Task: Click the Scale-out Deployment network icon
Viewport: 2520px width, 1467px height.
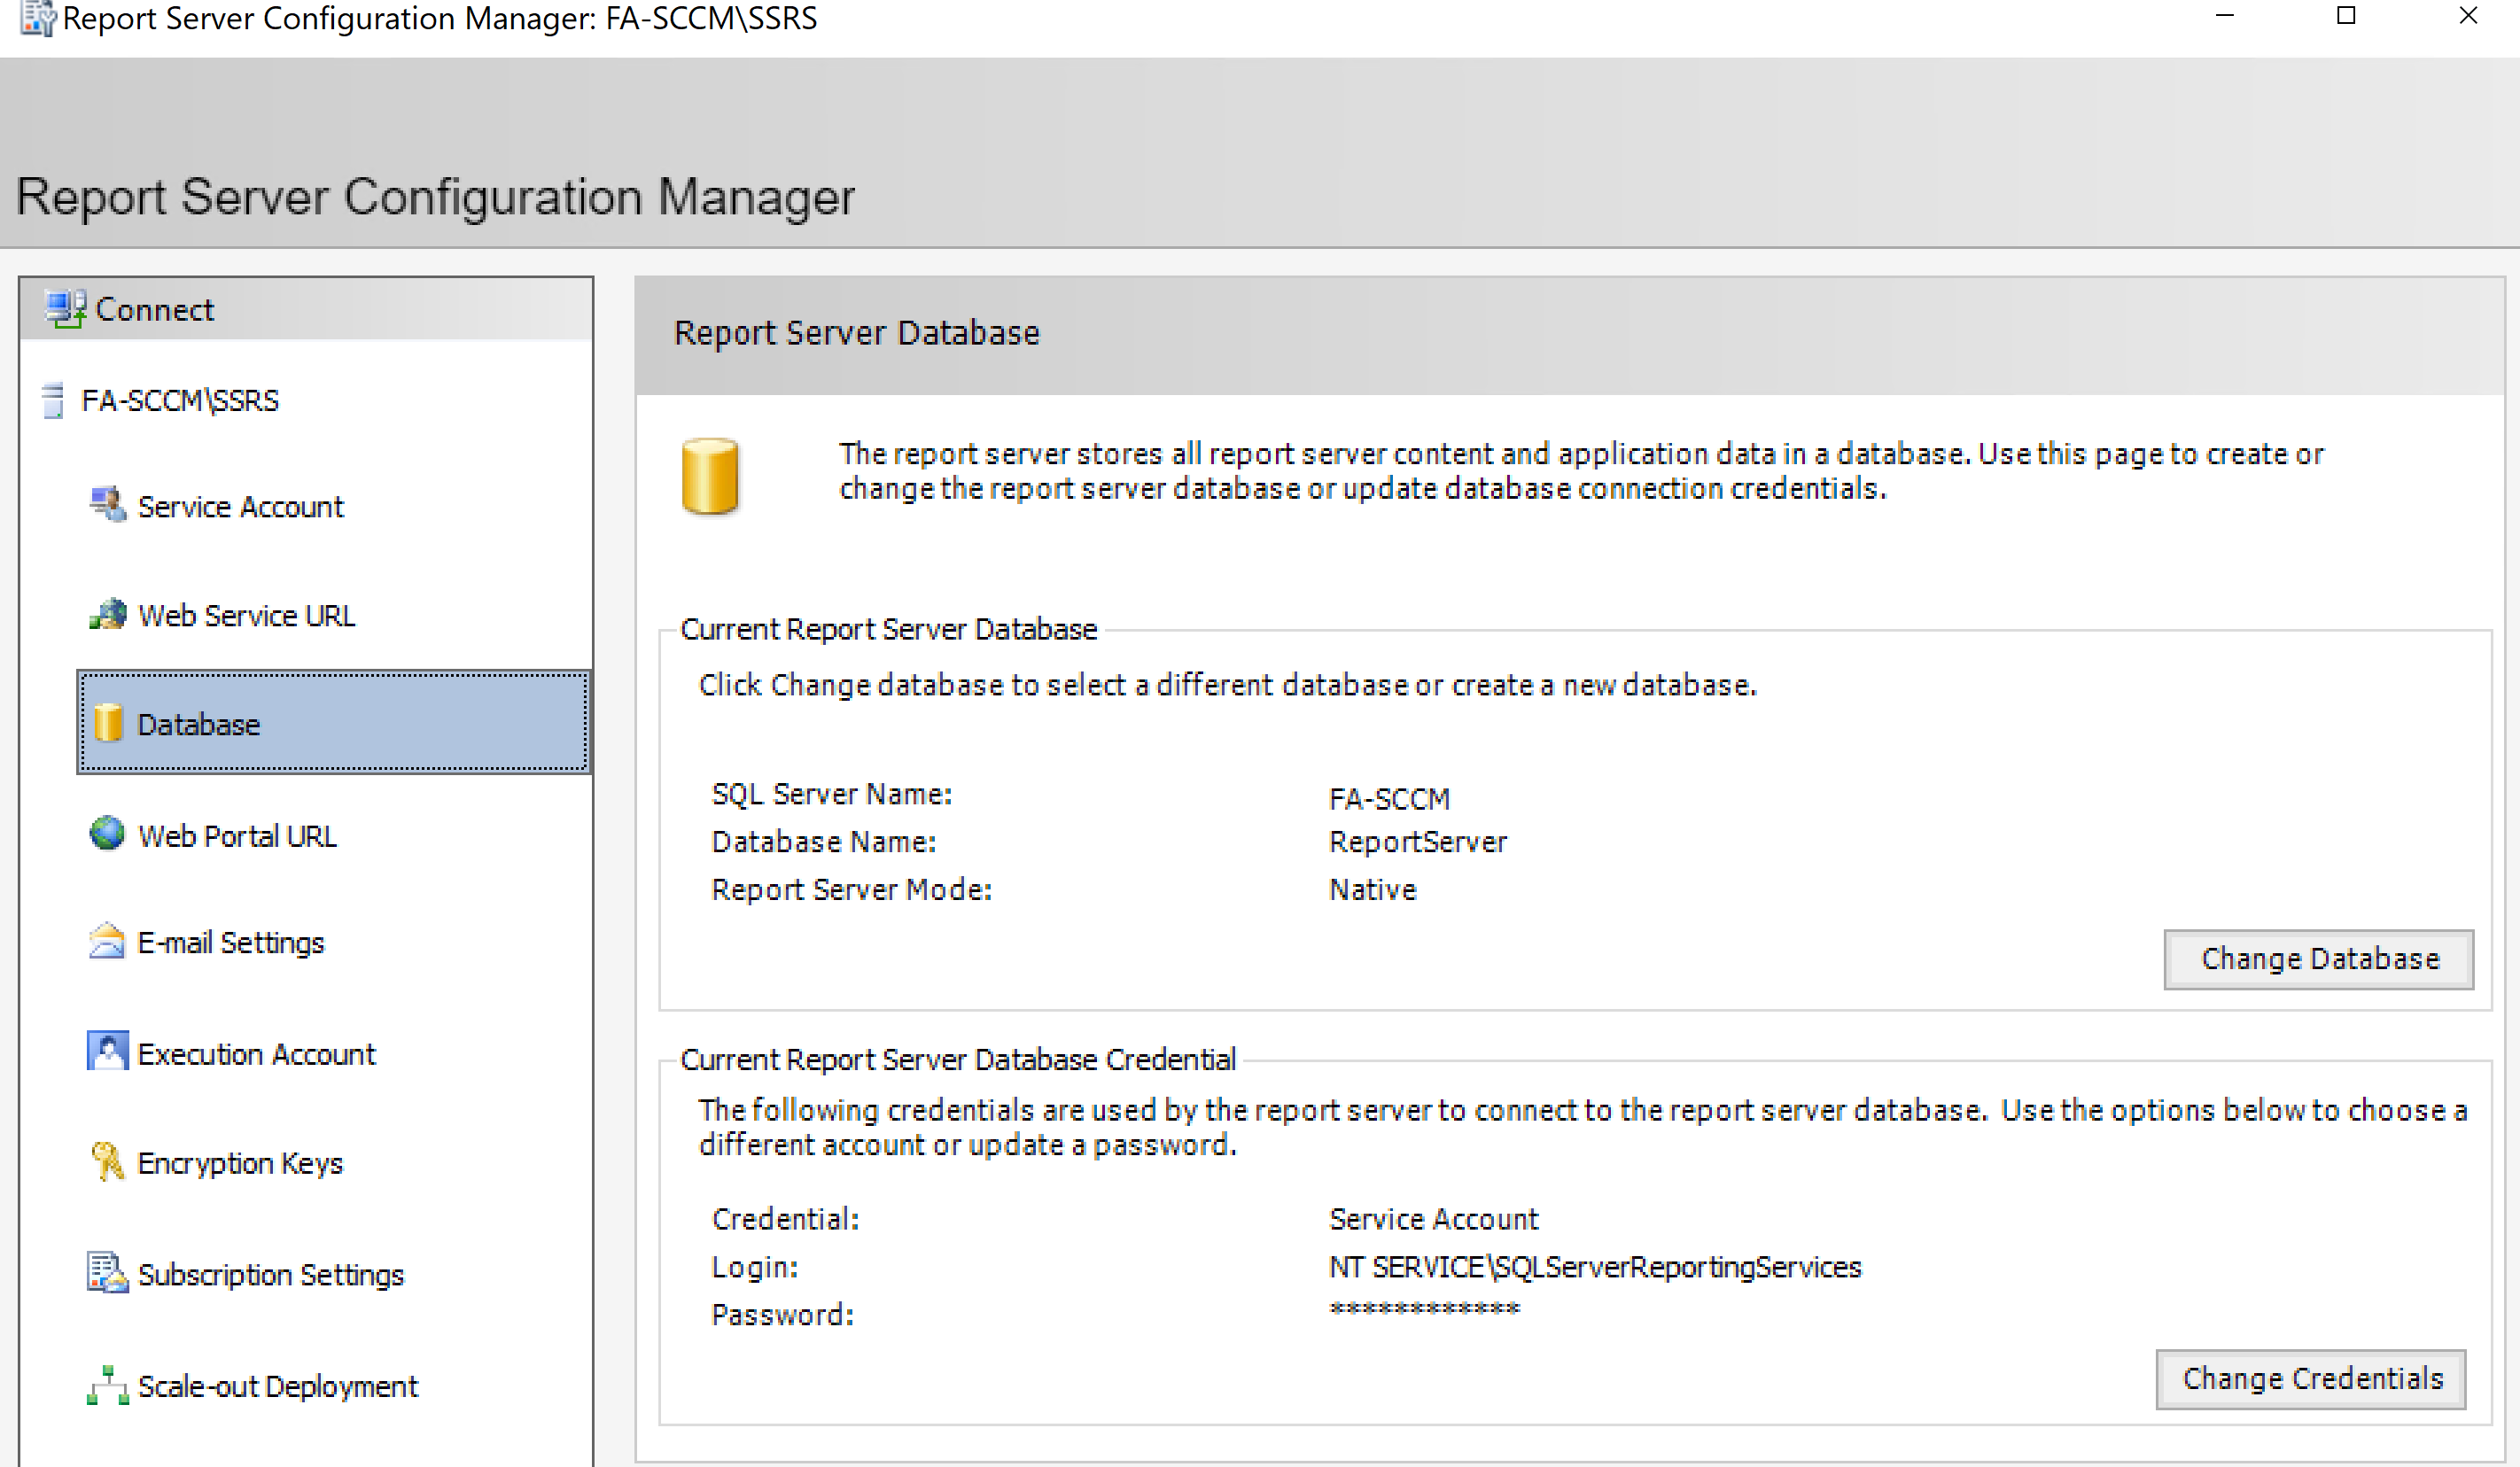Action: (x=107, y=1385)
